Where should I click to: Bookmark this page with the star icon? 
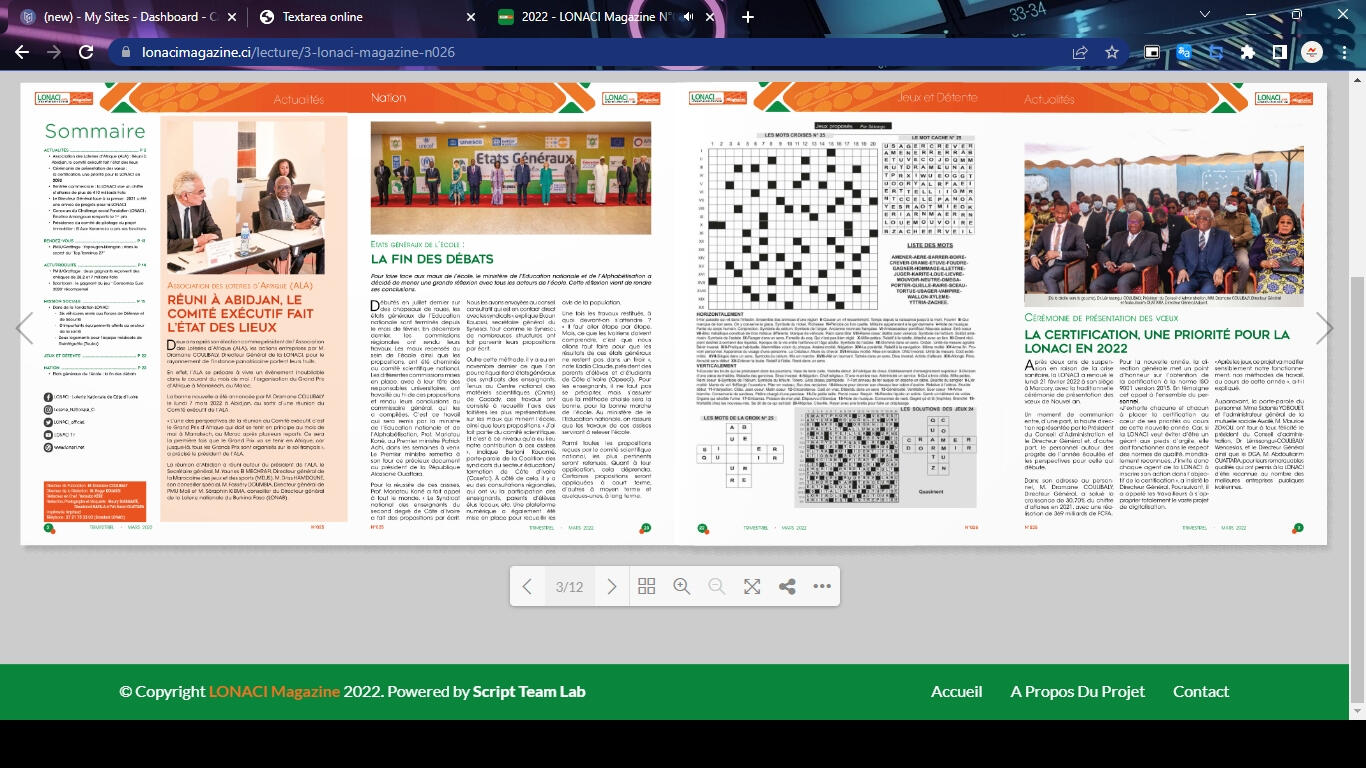[x=1112, y=52]
